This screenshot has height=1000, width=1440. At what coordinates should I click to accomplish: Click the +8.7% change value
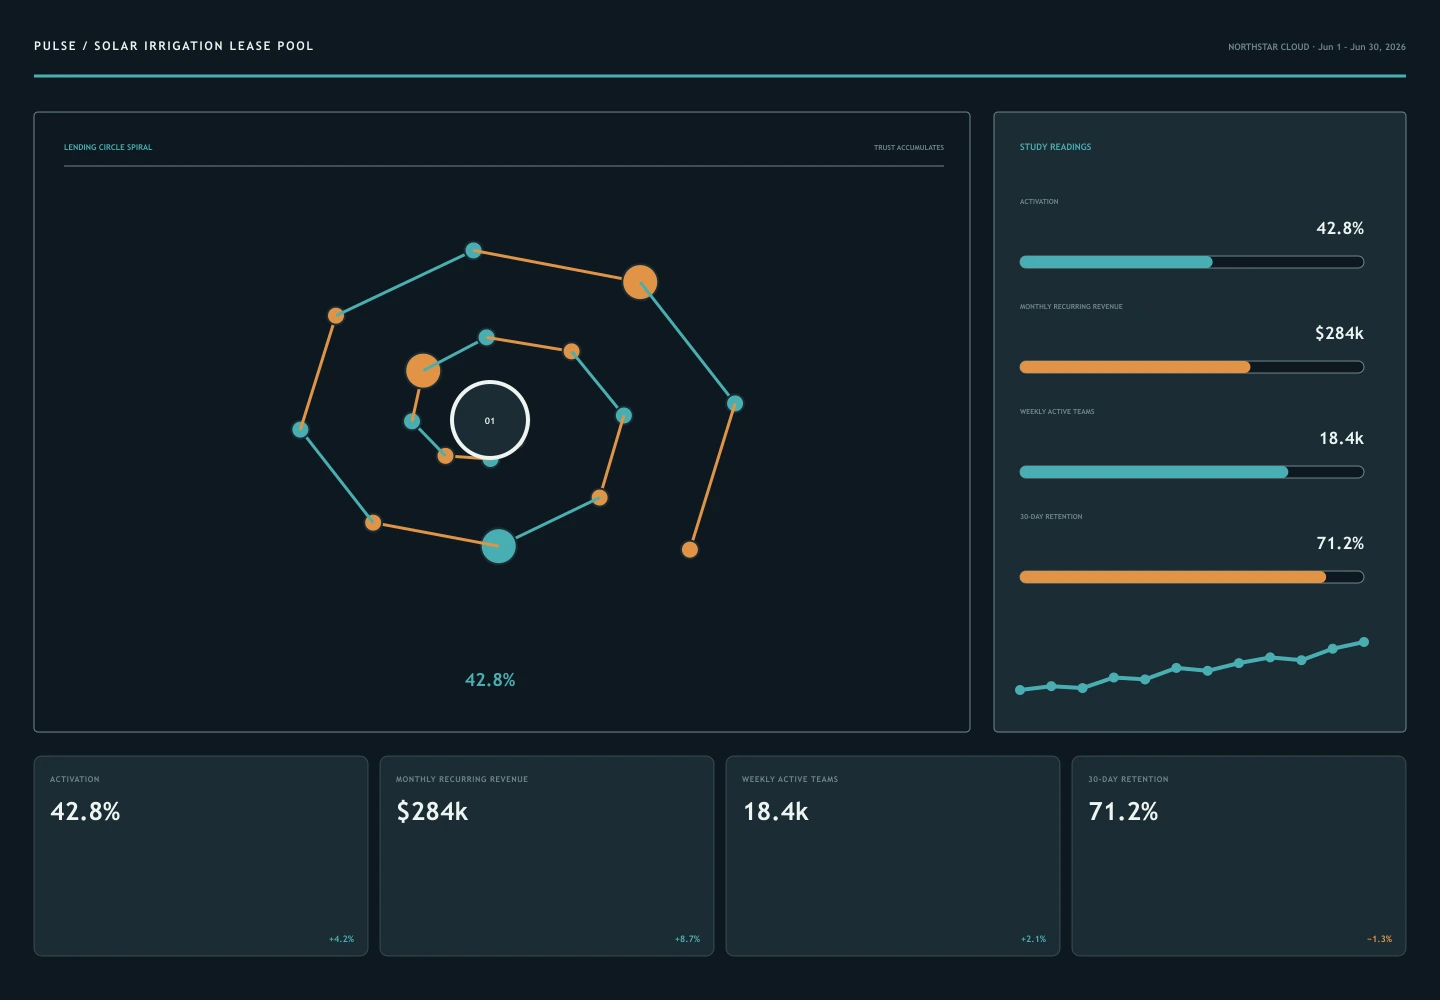click(687, 939)
